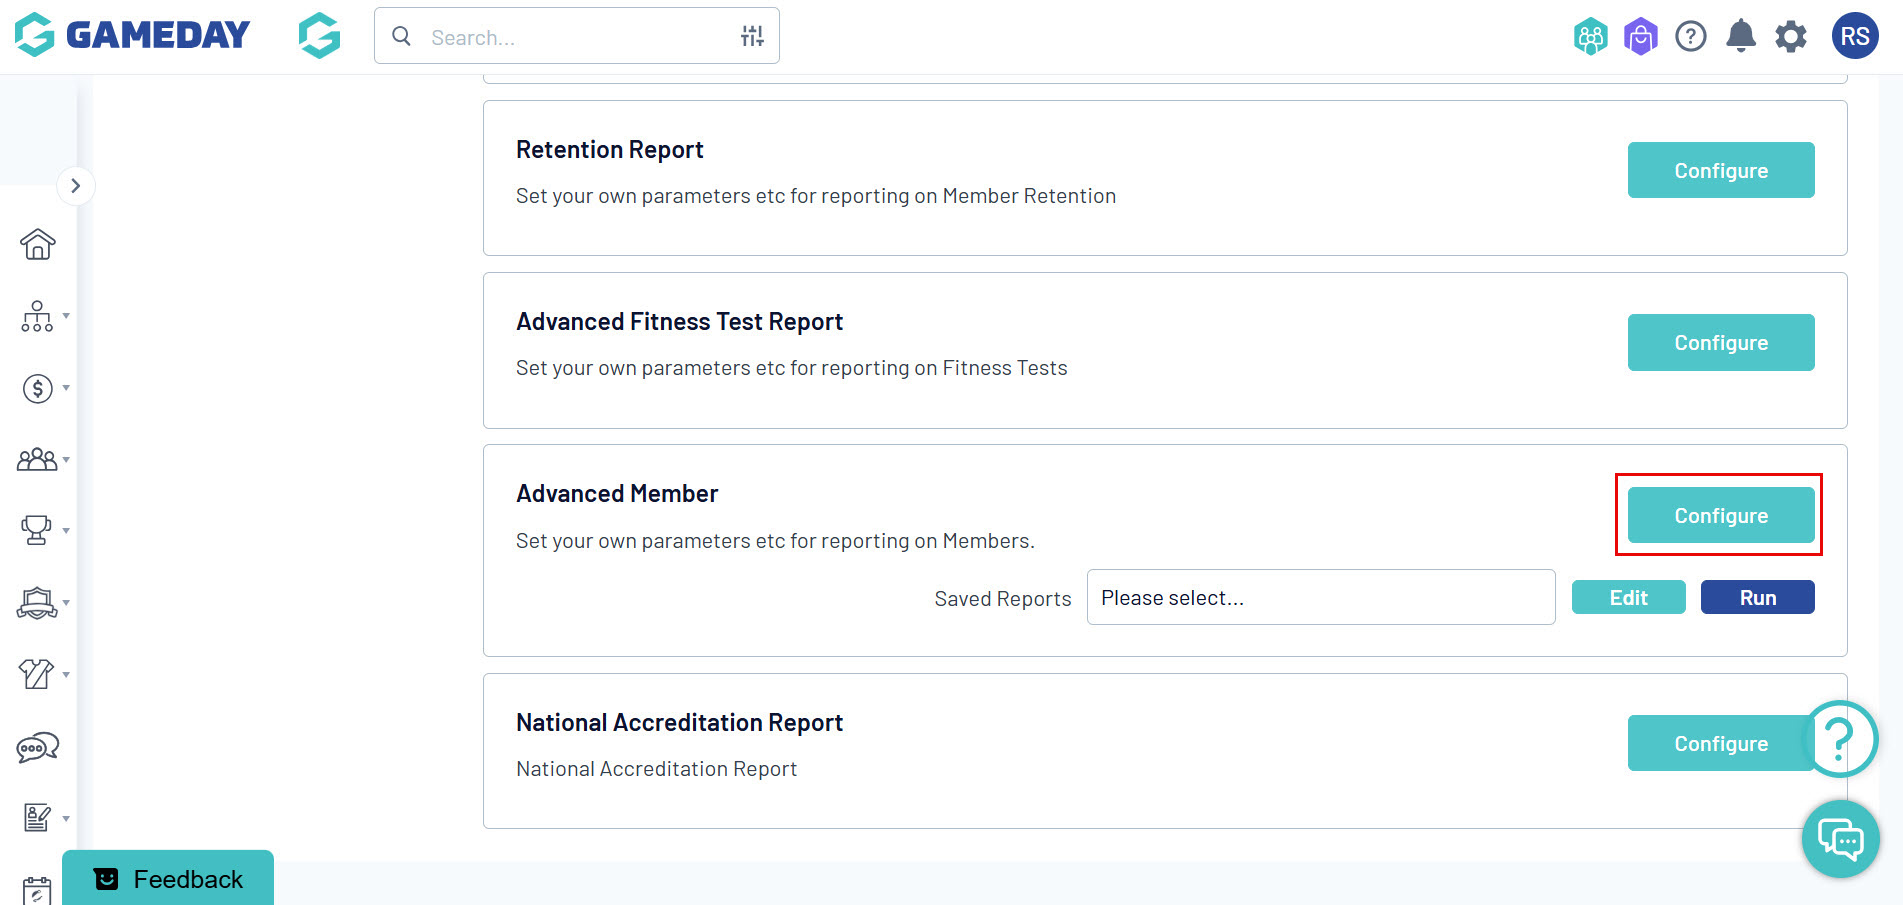1903x905 pixels.
Task: Open the members group sidebar icon
Action: point(38,460)
